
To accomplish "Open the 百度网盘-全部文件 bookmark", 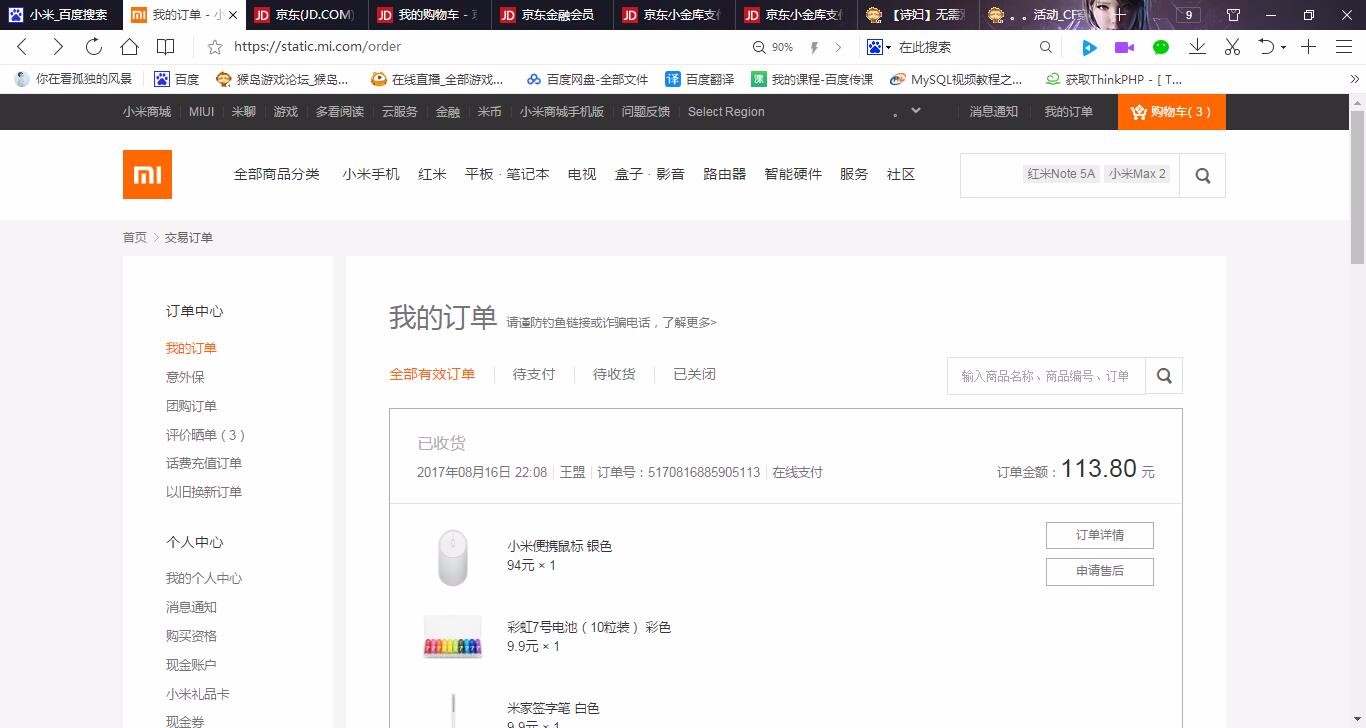I will tap(588, 79).
